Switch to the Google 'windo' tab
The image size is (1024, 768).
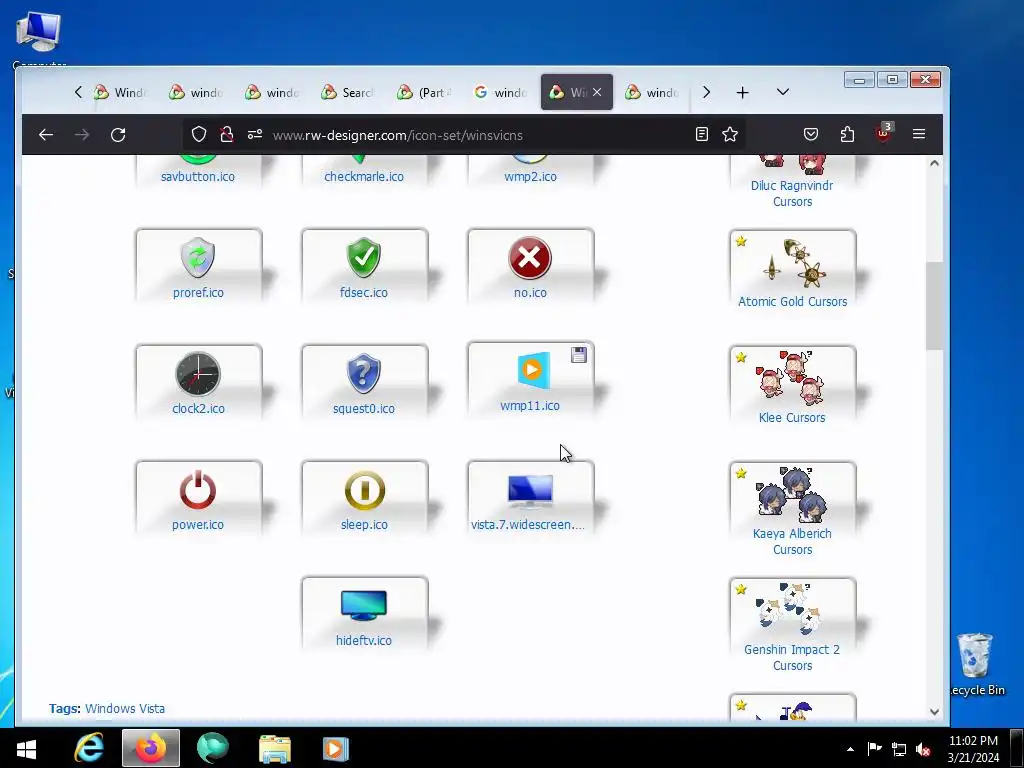point(501,93)
